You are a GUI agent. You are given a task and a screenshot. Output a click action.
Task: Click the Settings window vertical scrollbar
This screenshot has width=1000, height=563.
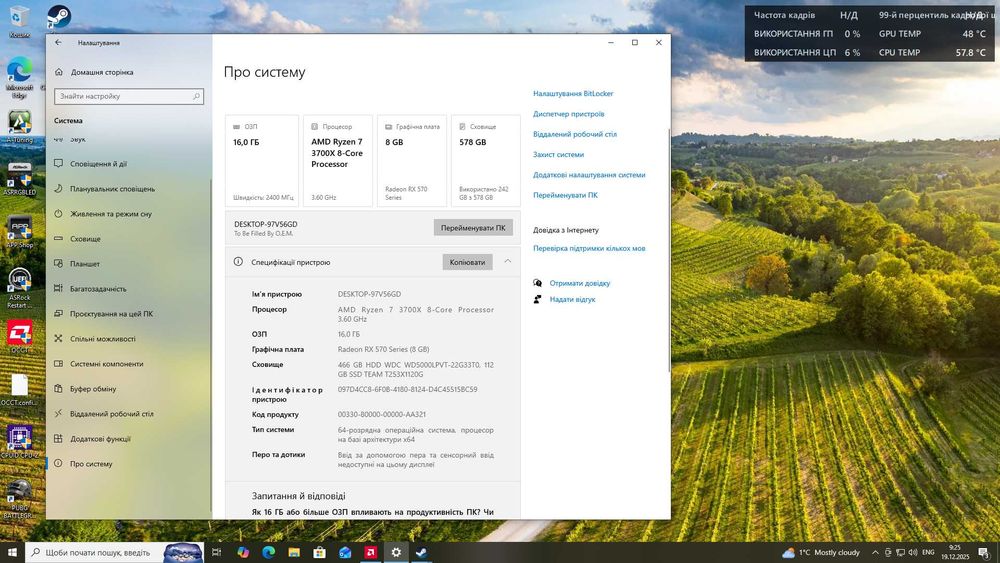coord(668,249)
